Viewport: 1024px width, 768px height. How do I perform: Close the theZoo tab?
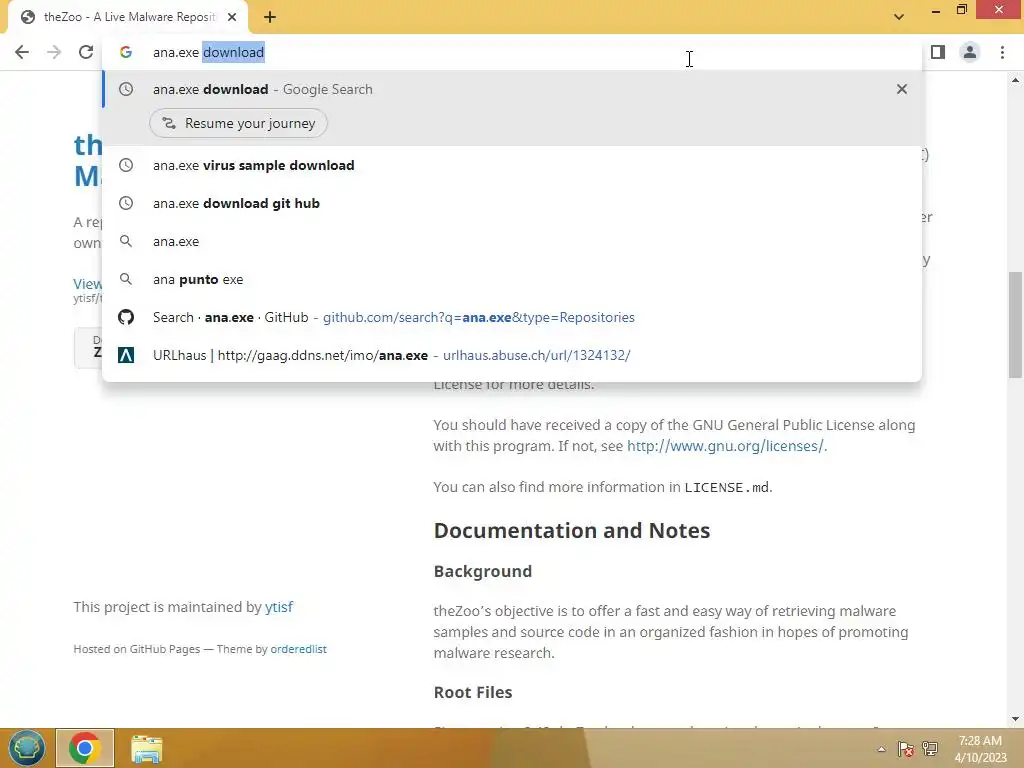click(x=232, y=17)
